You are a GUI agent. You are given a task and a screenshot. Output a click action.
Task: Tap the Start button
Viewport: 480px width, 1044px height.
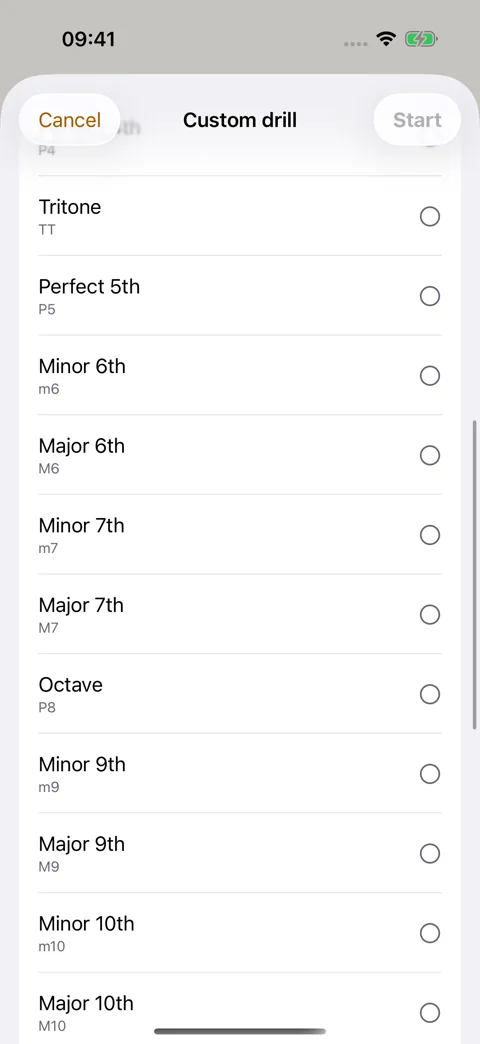[x=417, y=120]
